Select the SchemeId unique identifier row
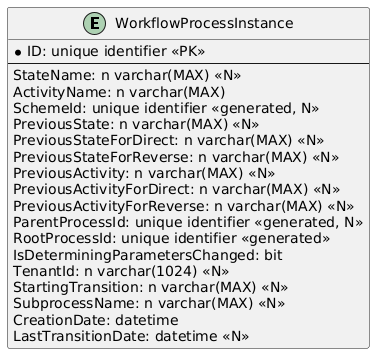 pos(166,108)
